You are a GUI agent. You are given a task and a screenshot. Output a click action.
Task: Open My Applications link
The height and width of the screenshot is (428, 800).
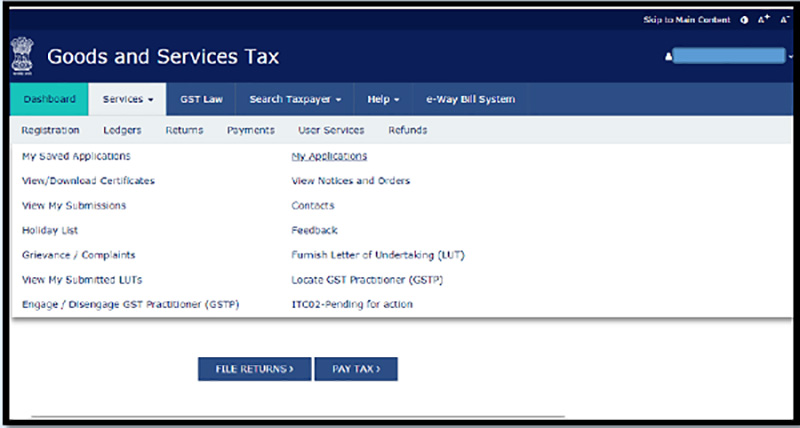coord(329,156)
